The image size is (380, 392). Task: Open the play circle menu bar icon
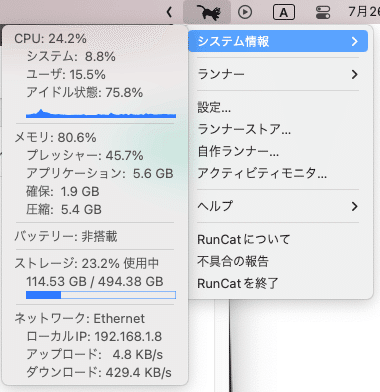(245, 12)
